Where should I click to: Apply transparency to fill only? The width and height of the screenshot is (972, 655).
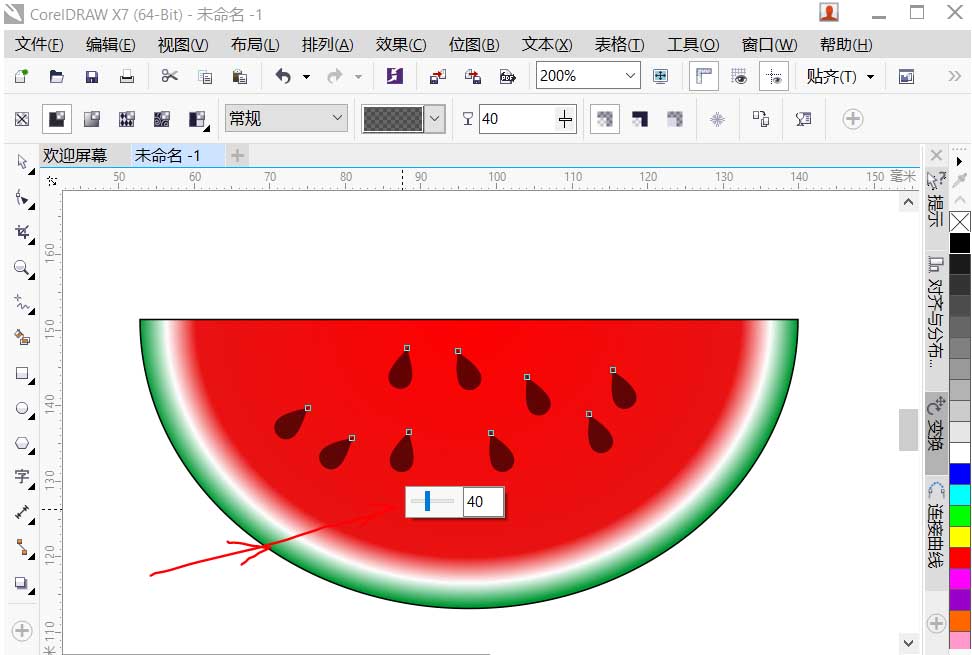click(x=640, y=118)
